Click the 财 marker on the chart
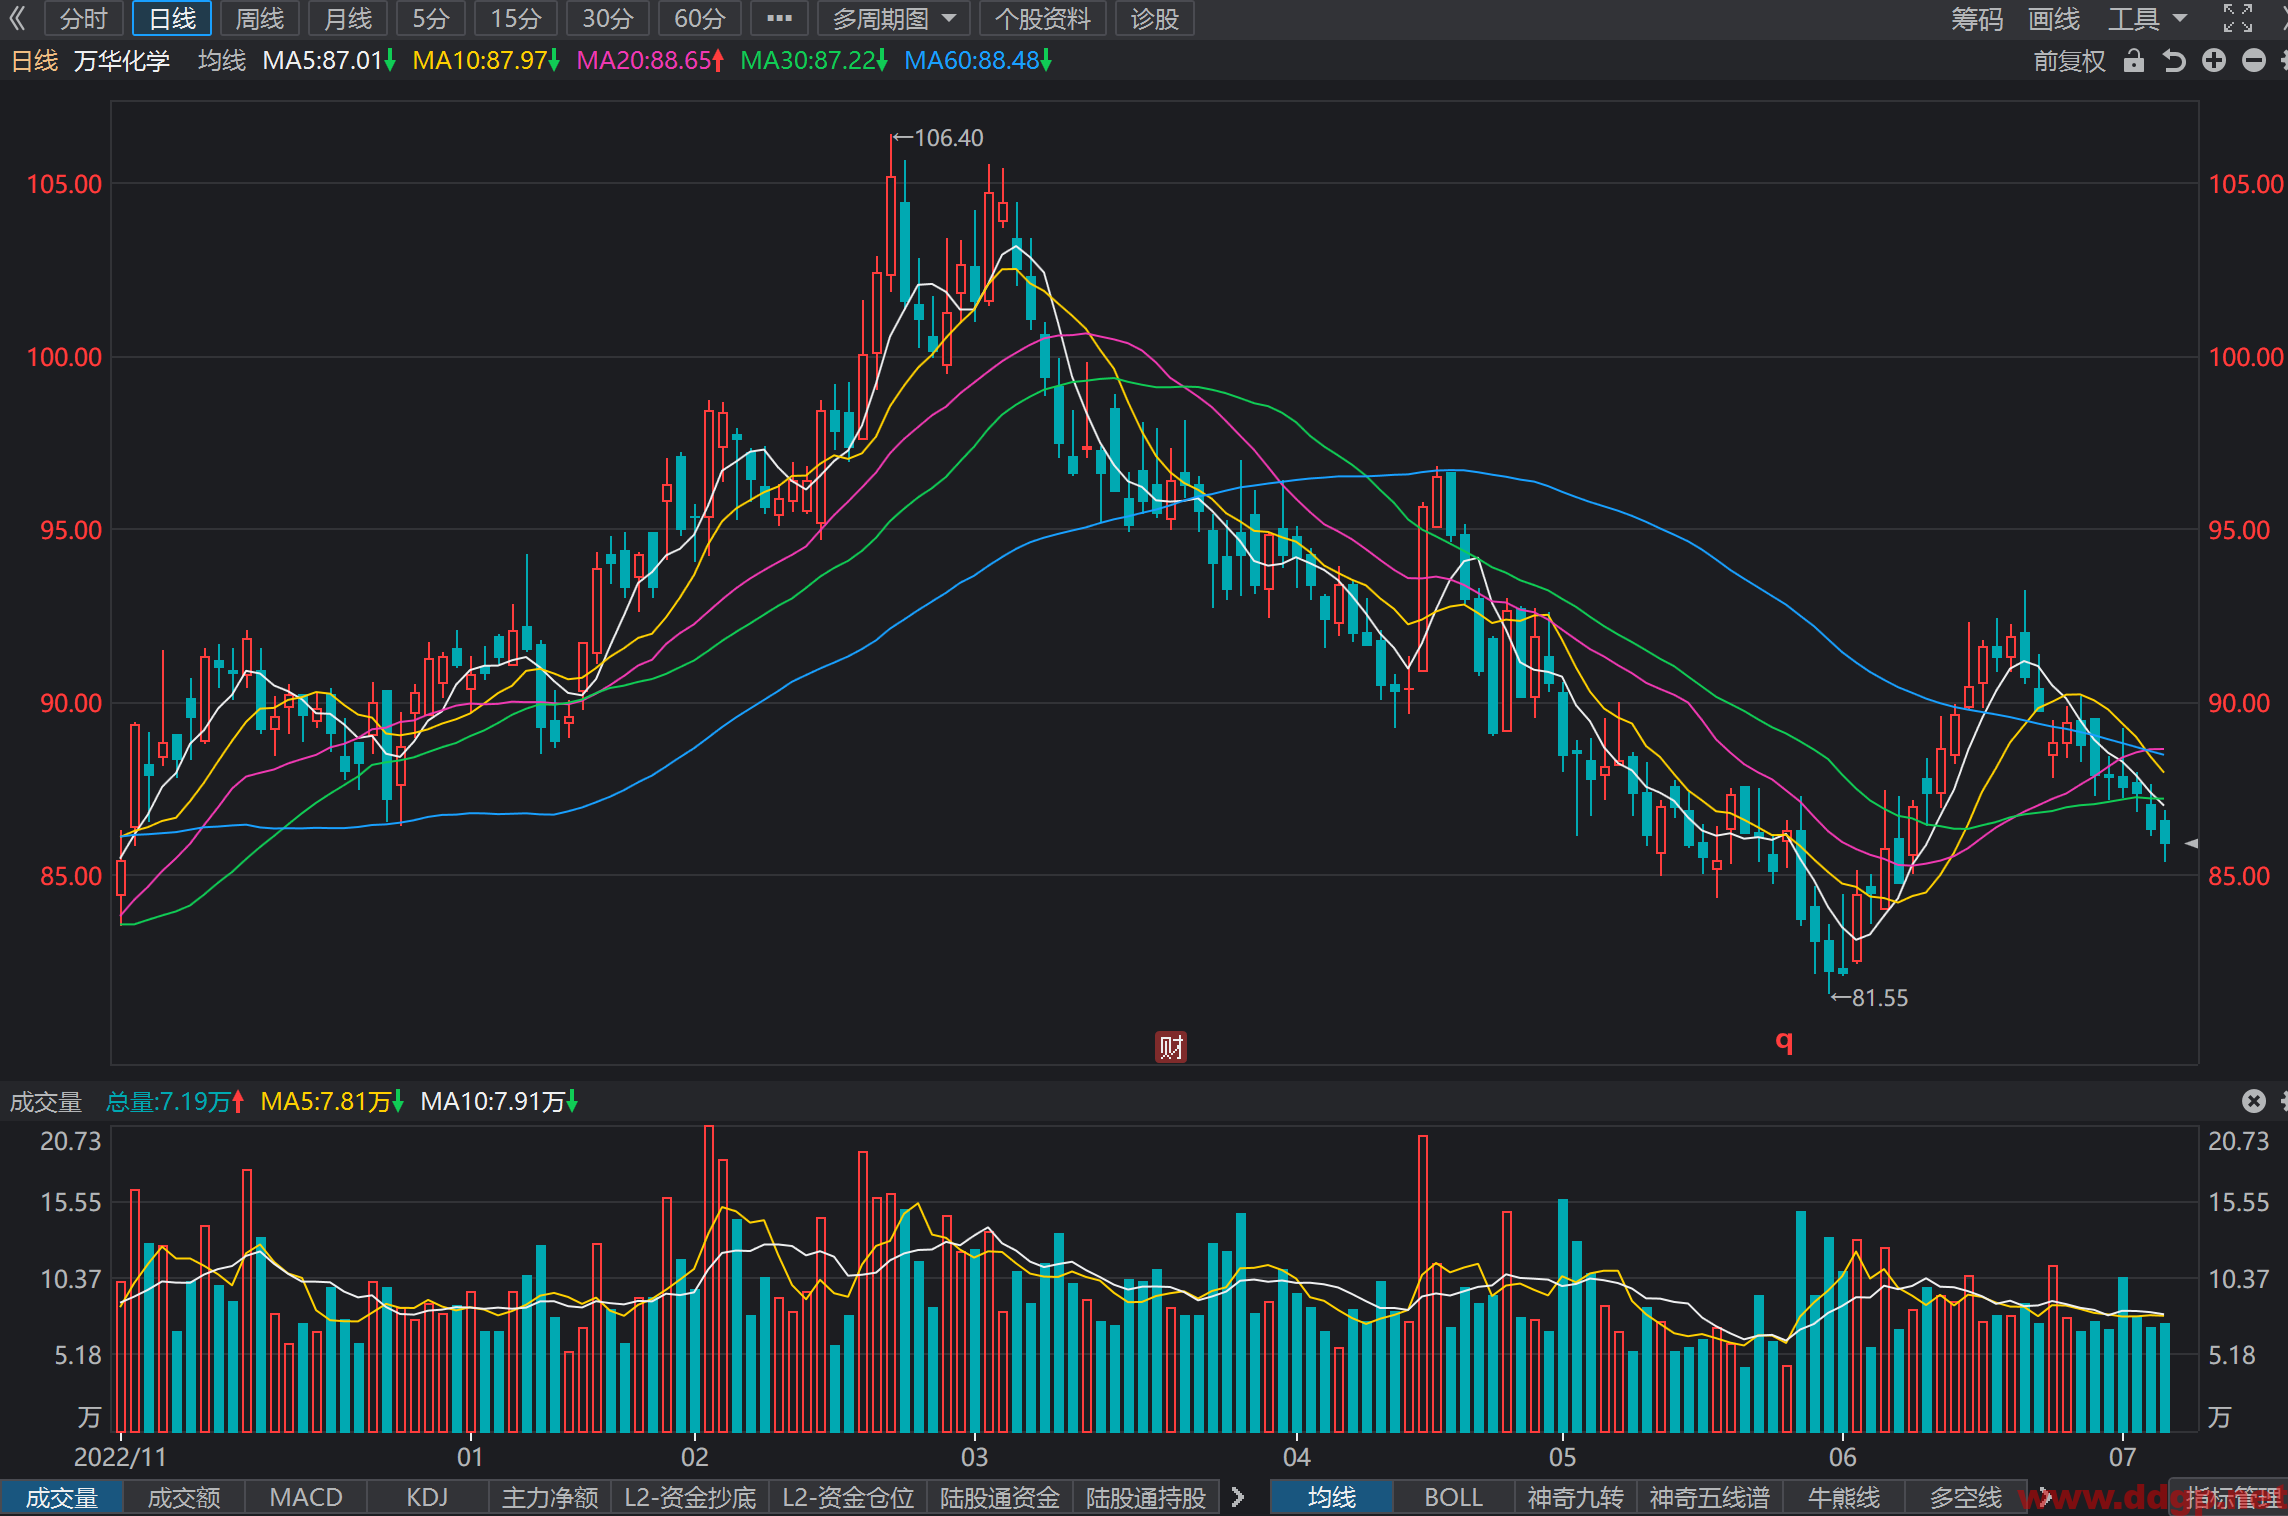Viewport: 2288px width, 1516px height. coord(1171,1047)
